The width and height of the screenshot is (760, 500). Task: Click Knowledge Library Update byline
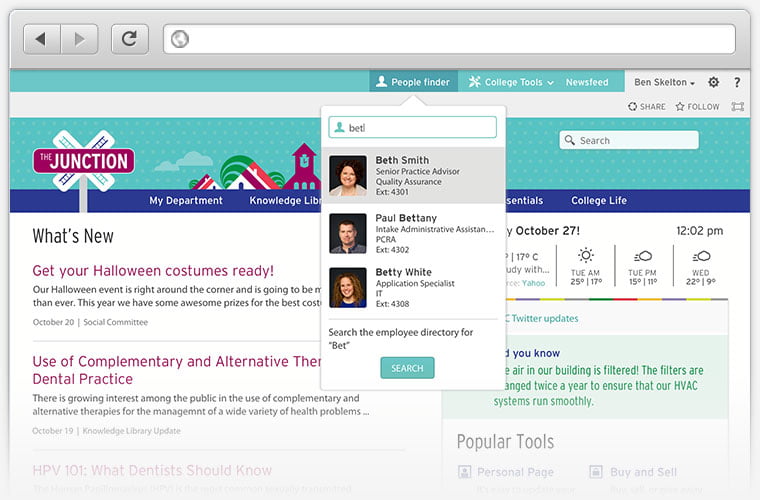click(x=131, y=431)
